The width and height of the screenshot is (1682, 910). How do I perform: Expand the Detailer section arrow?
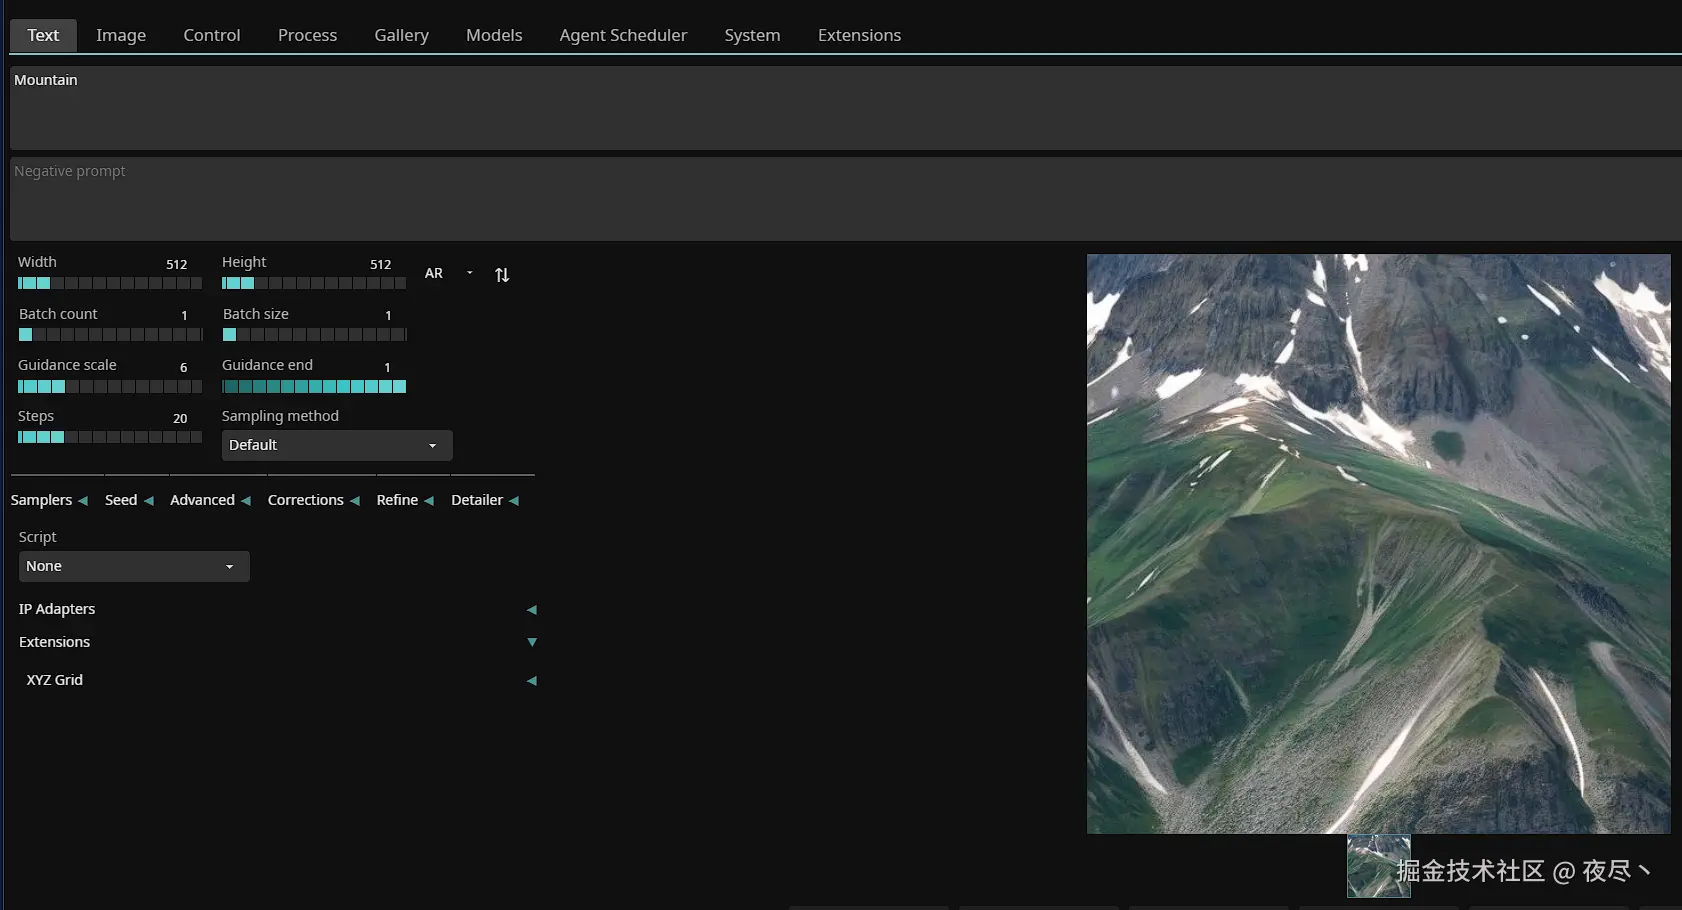point(514,501)
